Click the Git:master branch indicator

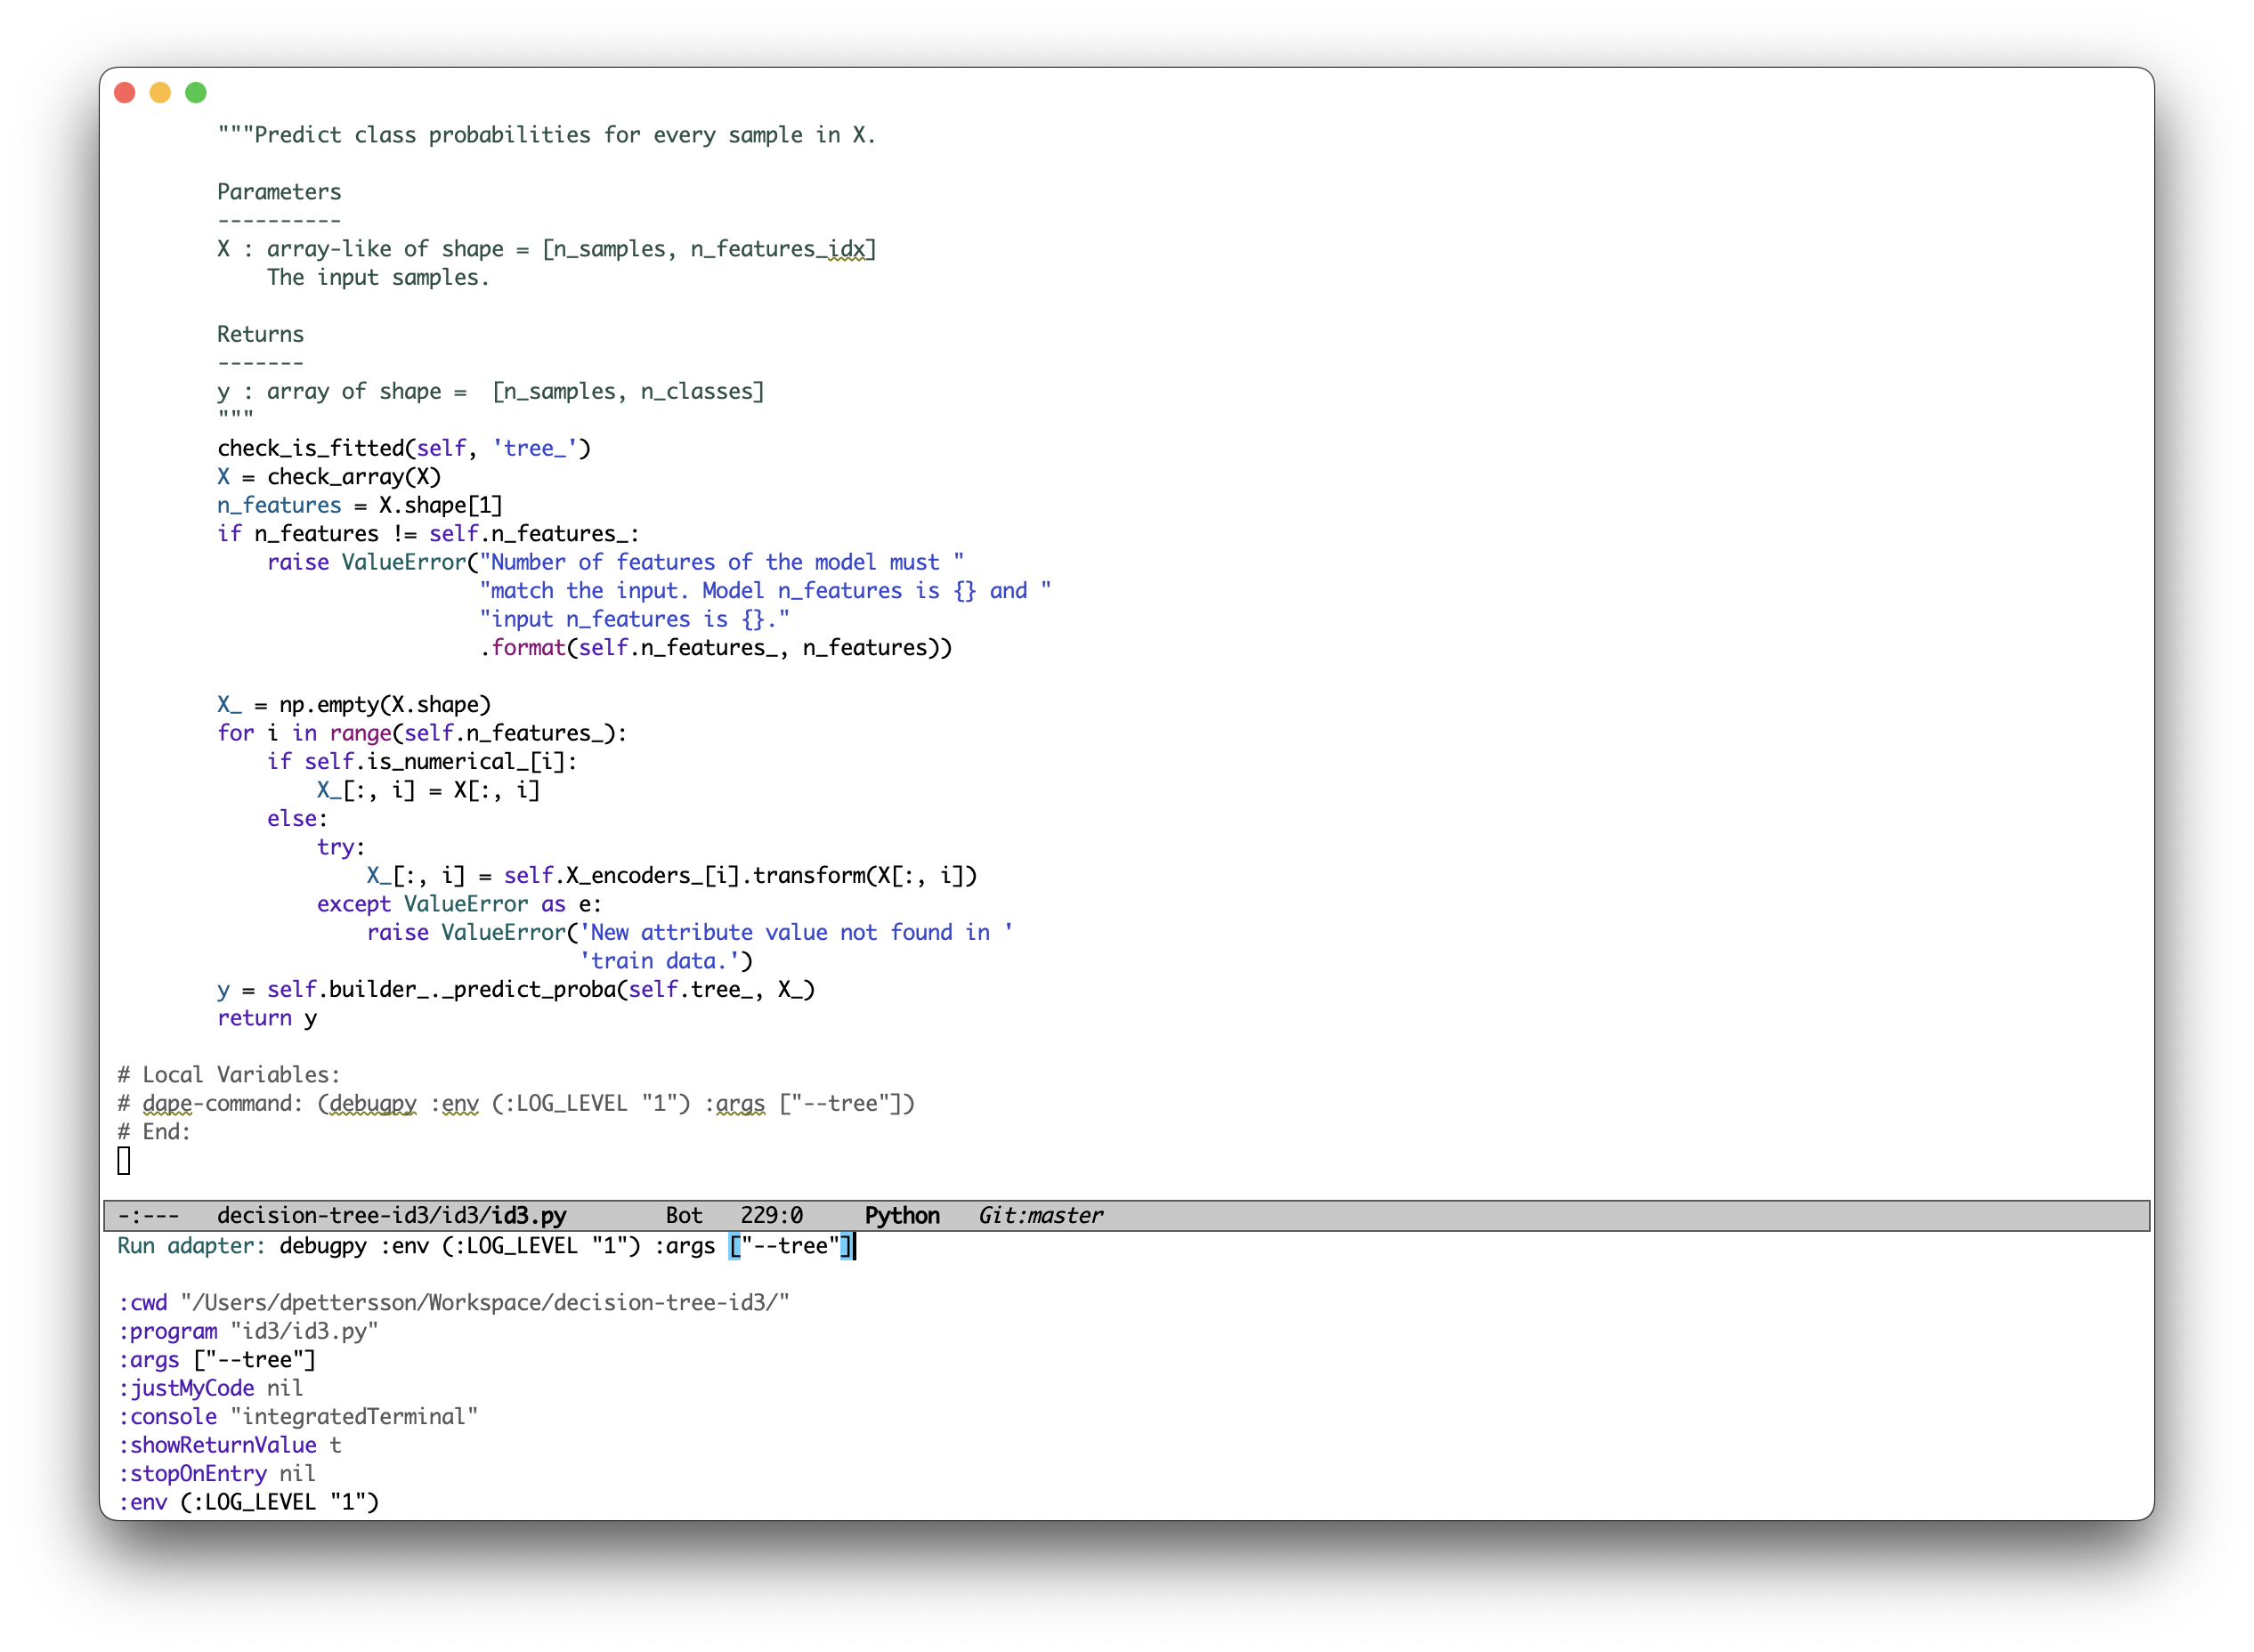[x=1040, y=1215]
